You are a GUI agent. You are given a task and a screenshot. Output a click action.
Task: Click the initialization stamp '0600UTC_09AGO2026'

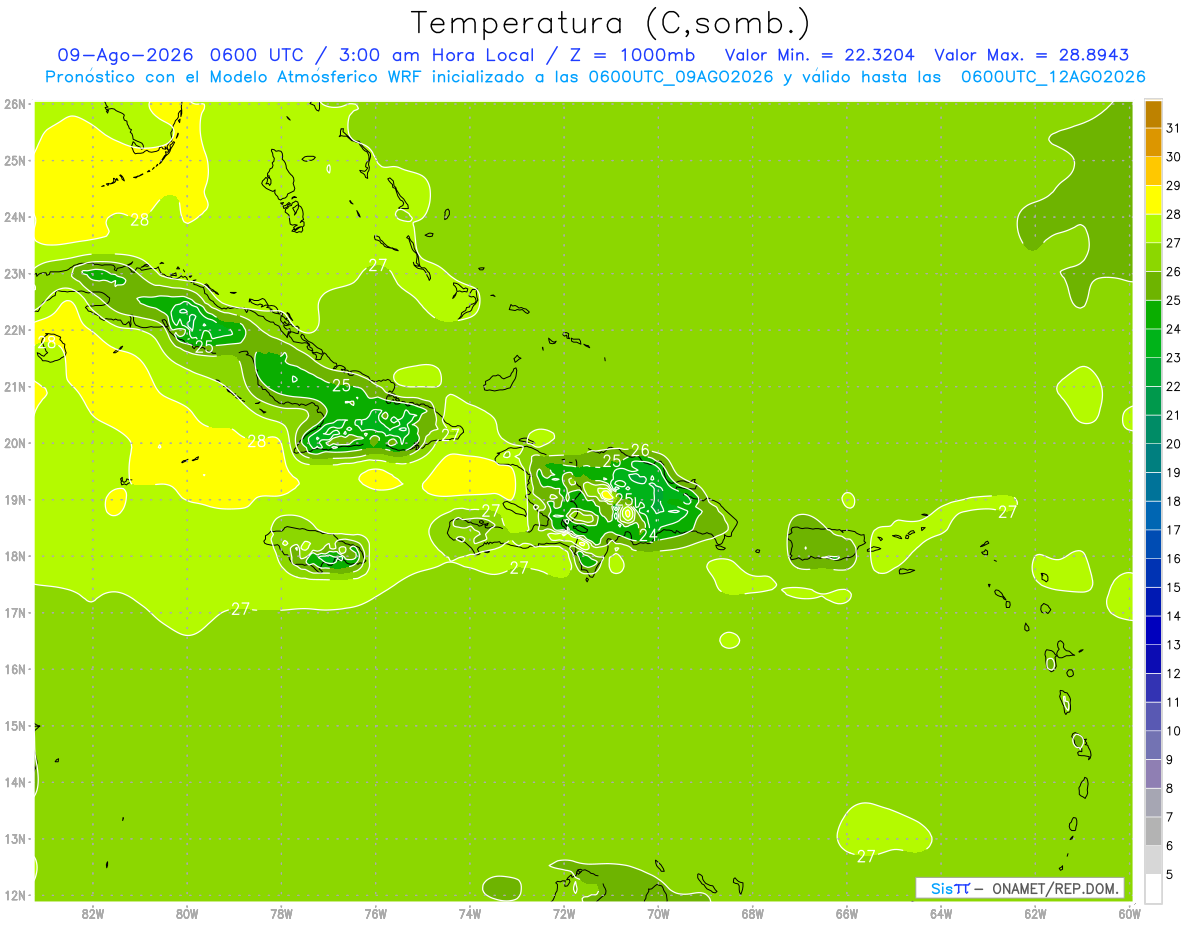pos(681,77)
